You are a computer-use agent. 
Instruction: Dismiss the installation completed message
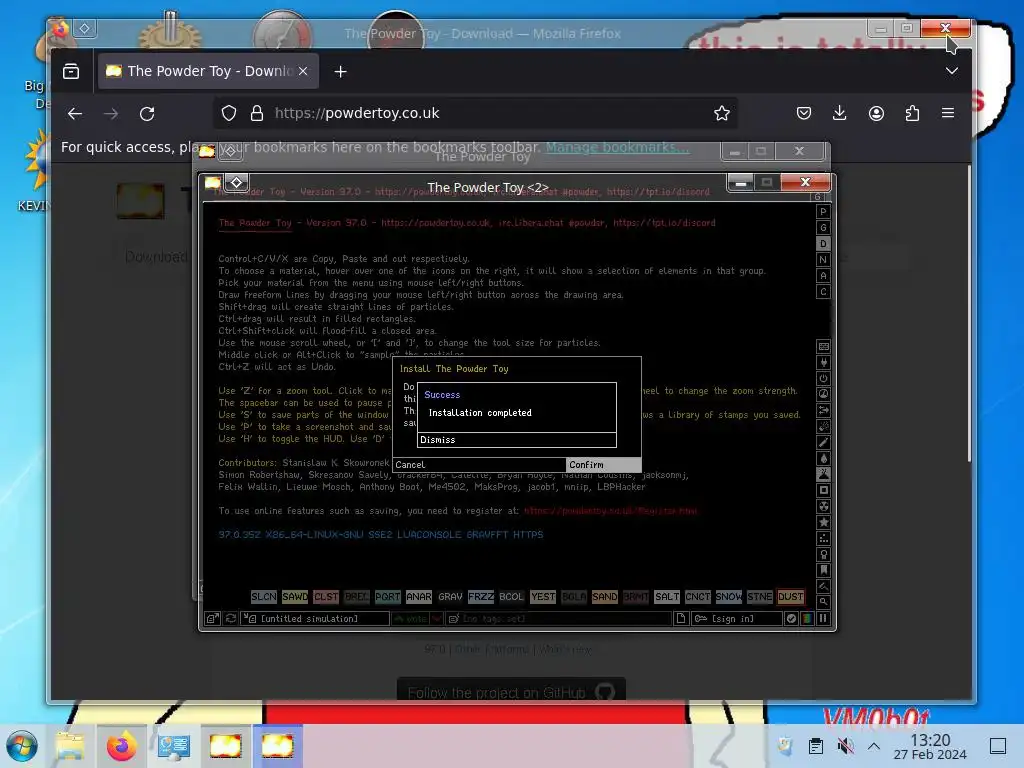[517, 440]
